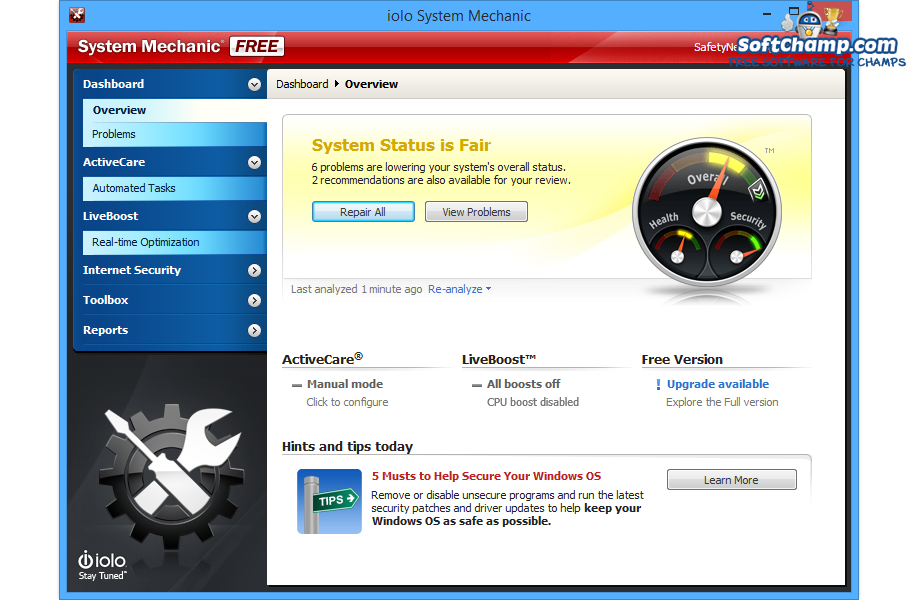Click the Last analyzed 1 minute ago text

click(x=357, y=289)
